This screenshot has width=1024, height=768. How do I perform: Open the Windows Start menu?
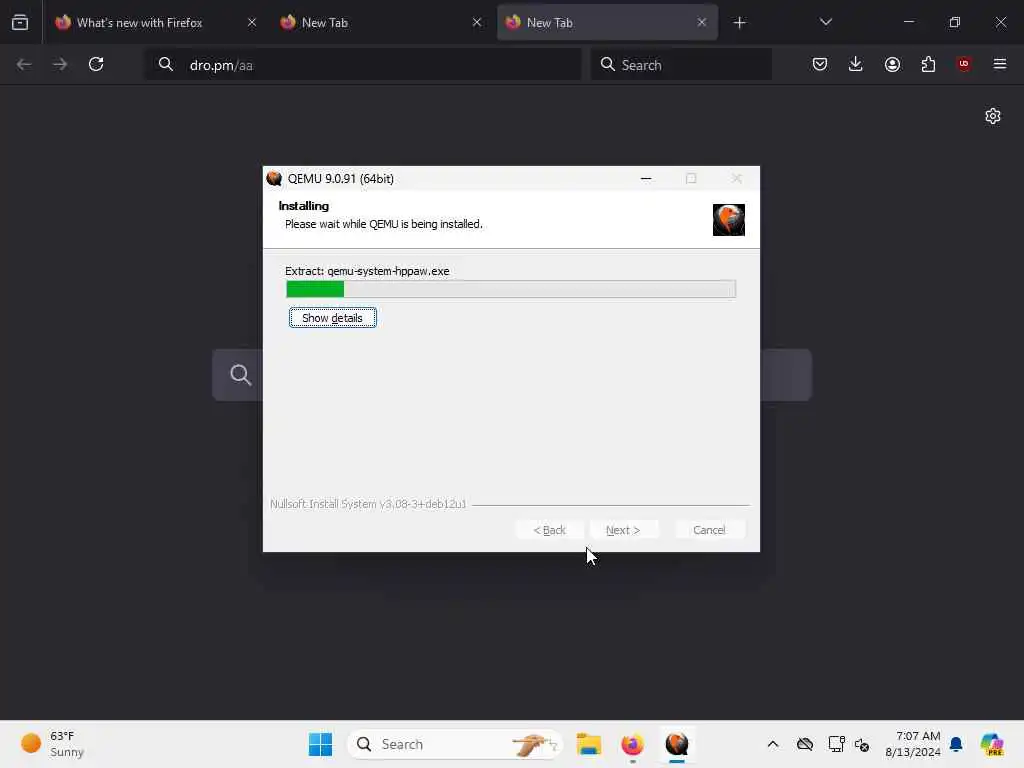click(x=320, y=744)
